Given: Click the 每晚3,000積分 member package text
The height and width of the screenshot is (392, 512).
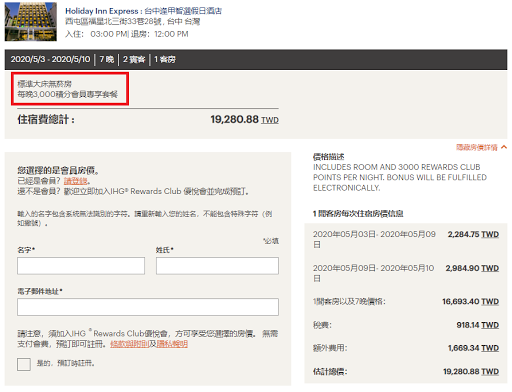Looking at the screenshot, I should pyautogui.click(x=67, y=94).
